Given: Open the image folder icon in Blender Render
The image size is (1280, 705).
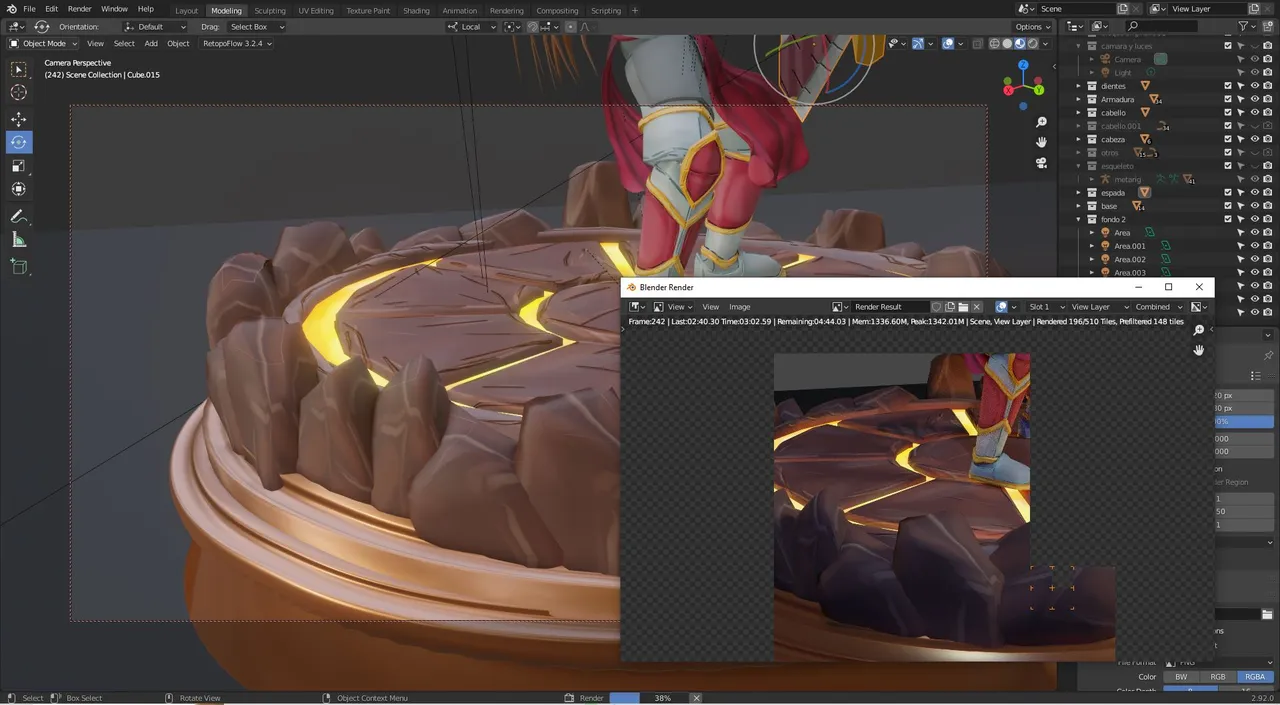Looking at the screenshot, I should point(963,307).
